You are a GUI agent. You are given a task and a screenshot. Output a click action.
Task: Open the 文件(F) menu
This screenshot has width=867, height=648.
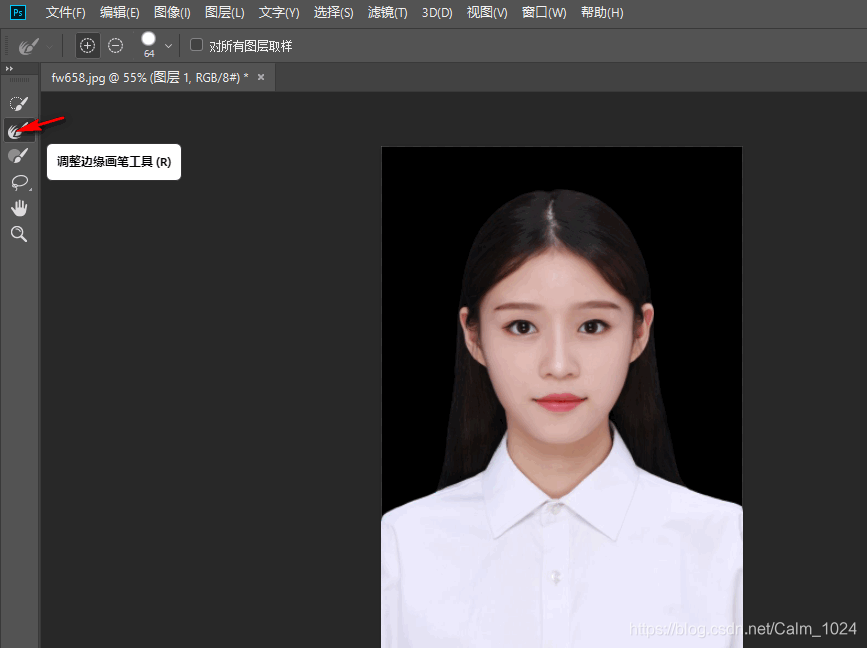point(65,12)
